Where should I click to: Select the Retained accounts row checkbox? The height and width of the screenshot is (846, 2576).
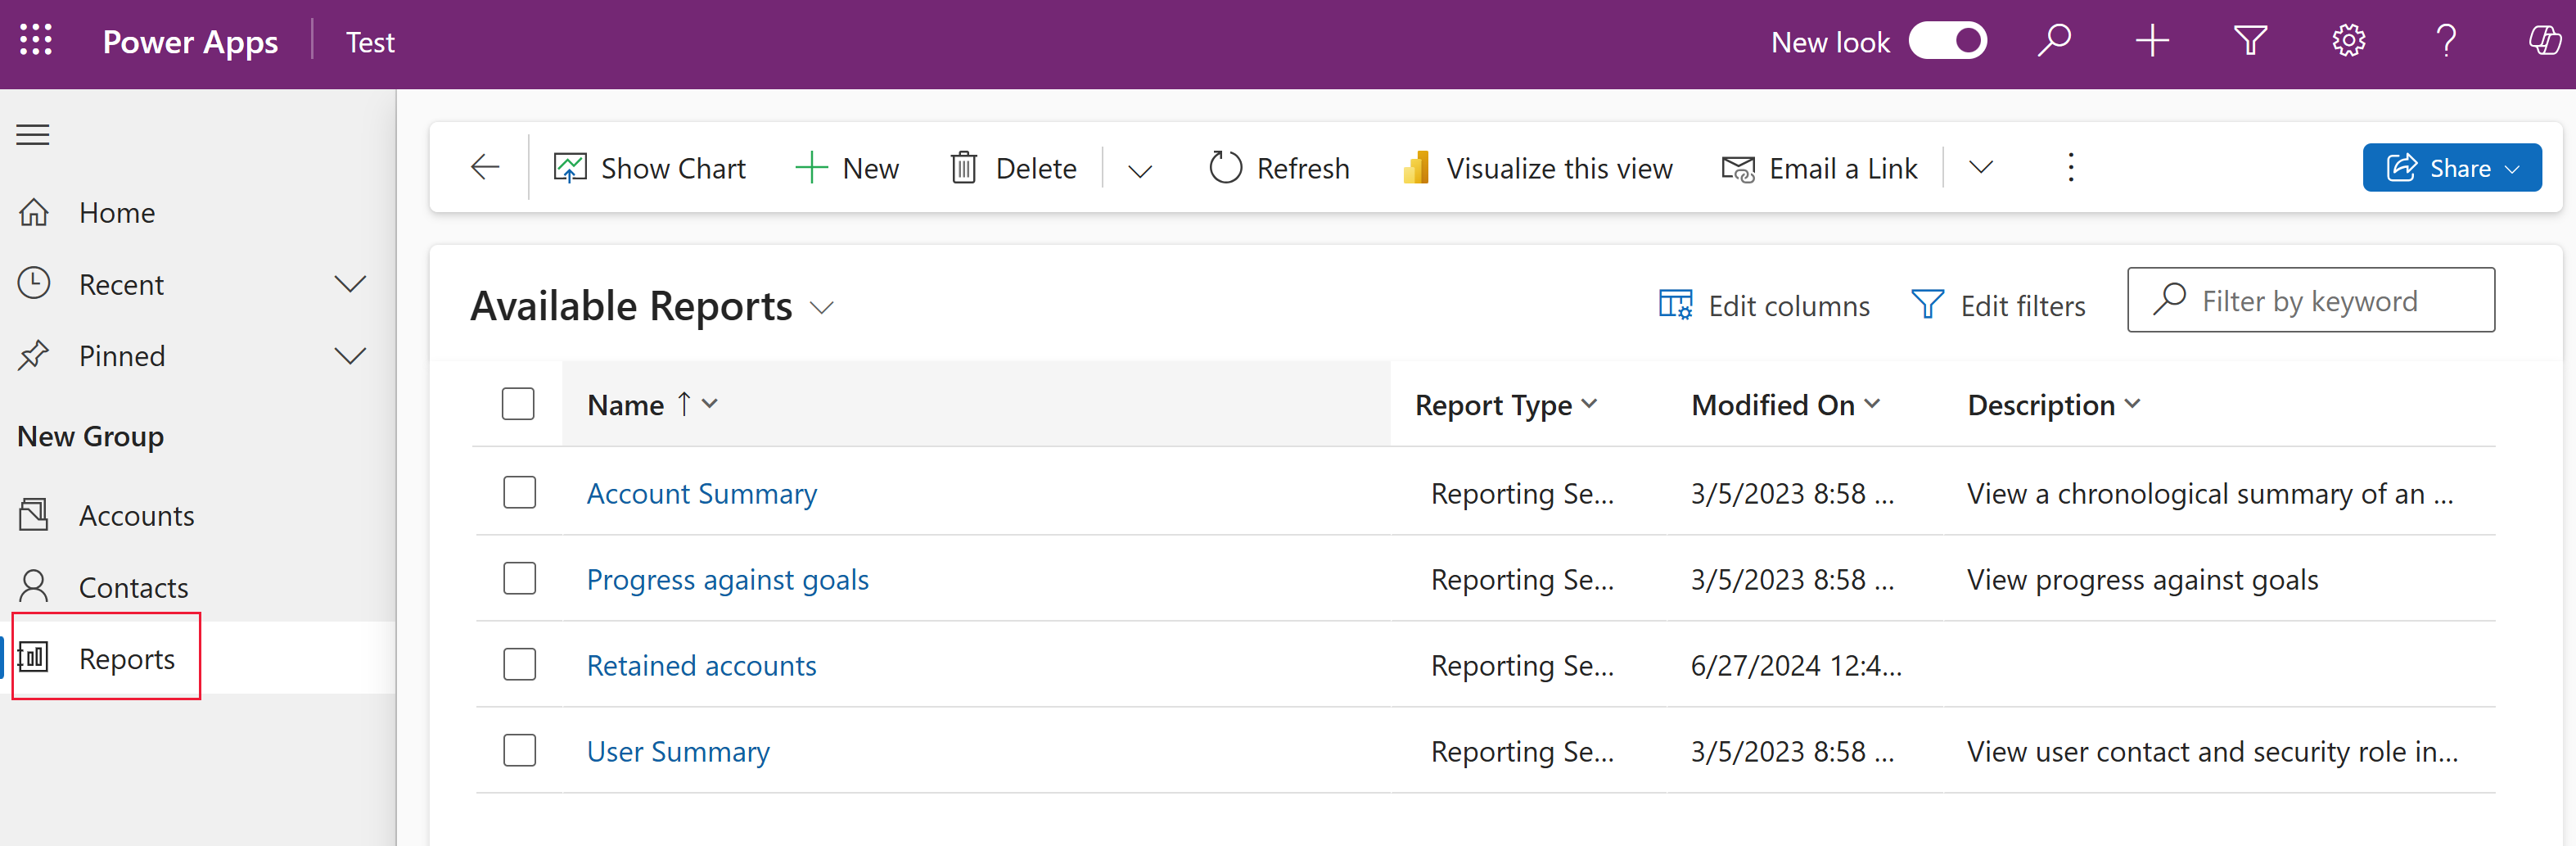point(519,664)
